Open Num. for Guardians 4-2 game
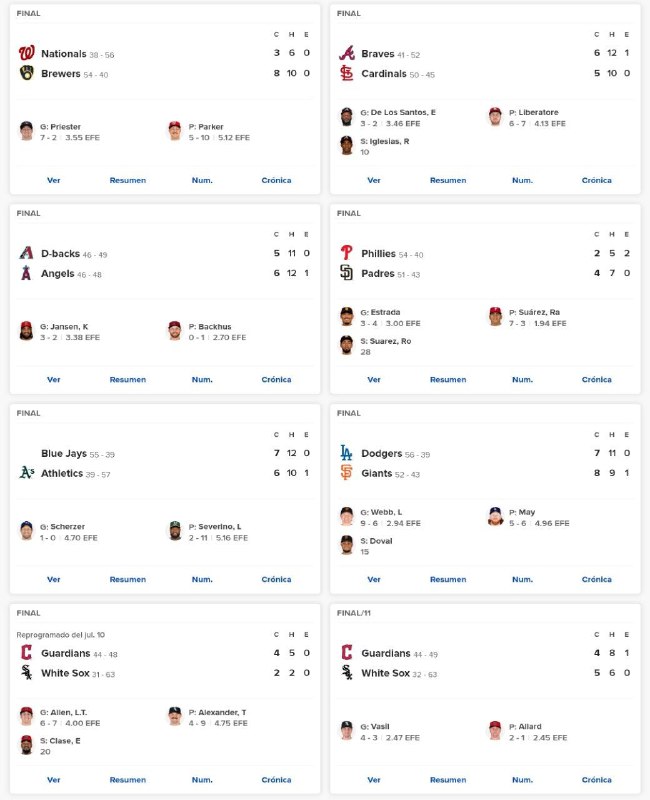 (202, 780)
